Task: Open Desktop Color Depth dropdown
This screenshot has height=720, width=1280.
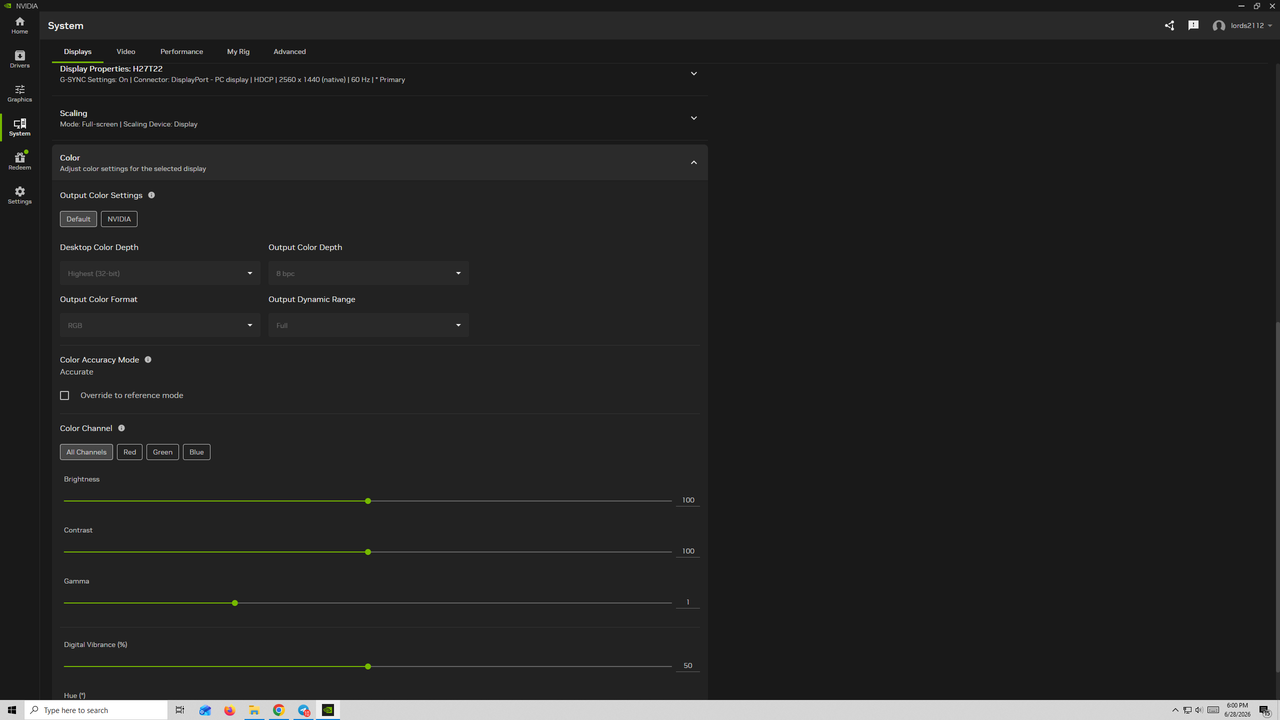Action: [x=160, y=273]
